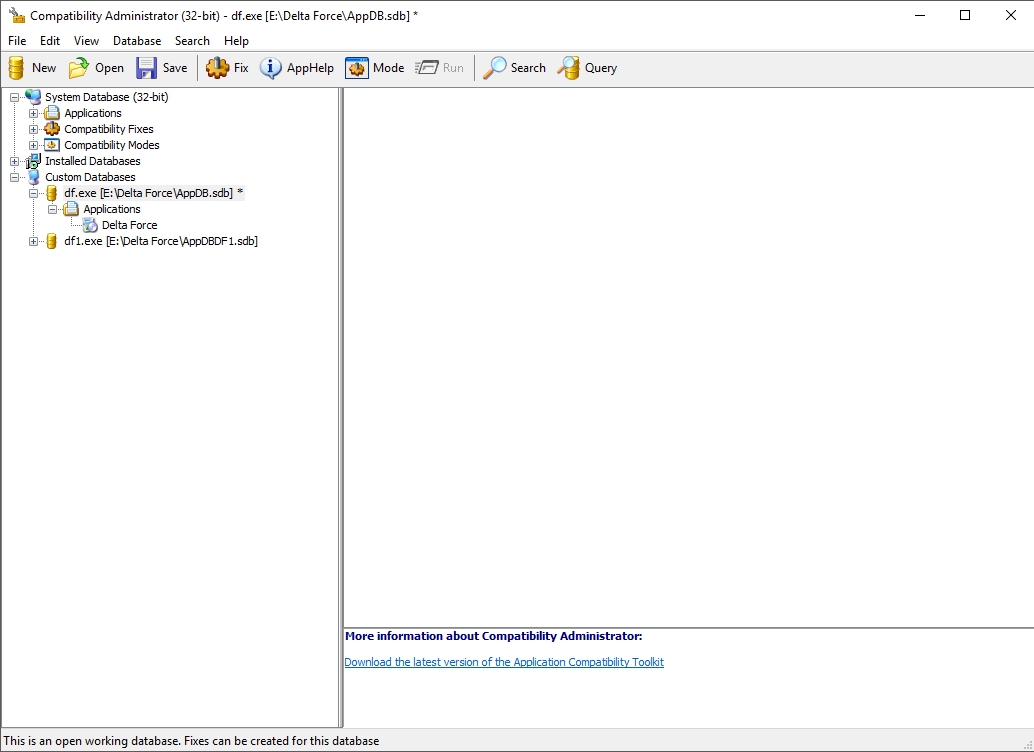This screenshot has width=1034, height=752.
Task: Select the Compatibility Fixes label
Action: pyautogui.click(x=109, y=129)
